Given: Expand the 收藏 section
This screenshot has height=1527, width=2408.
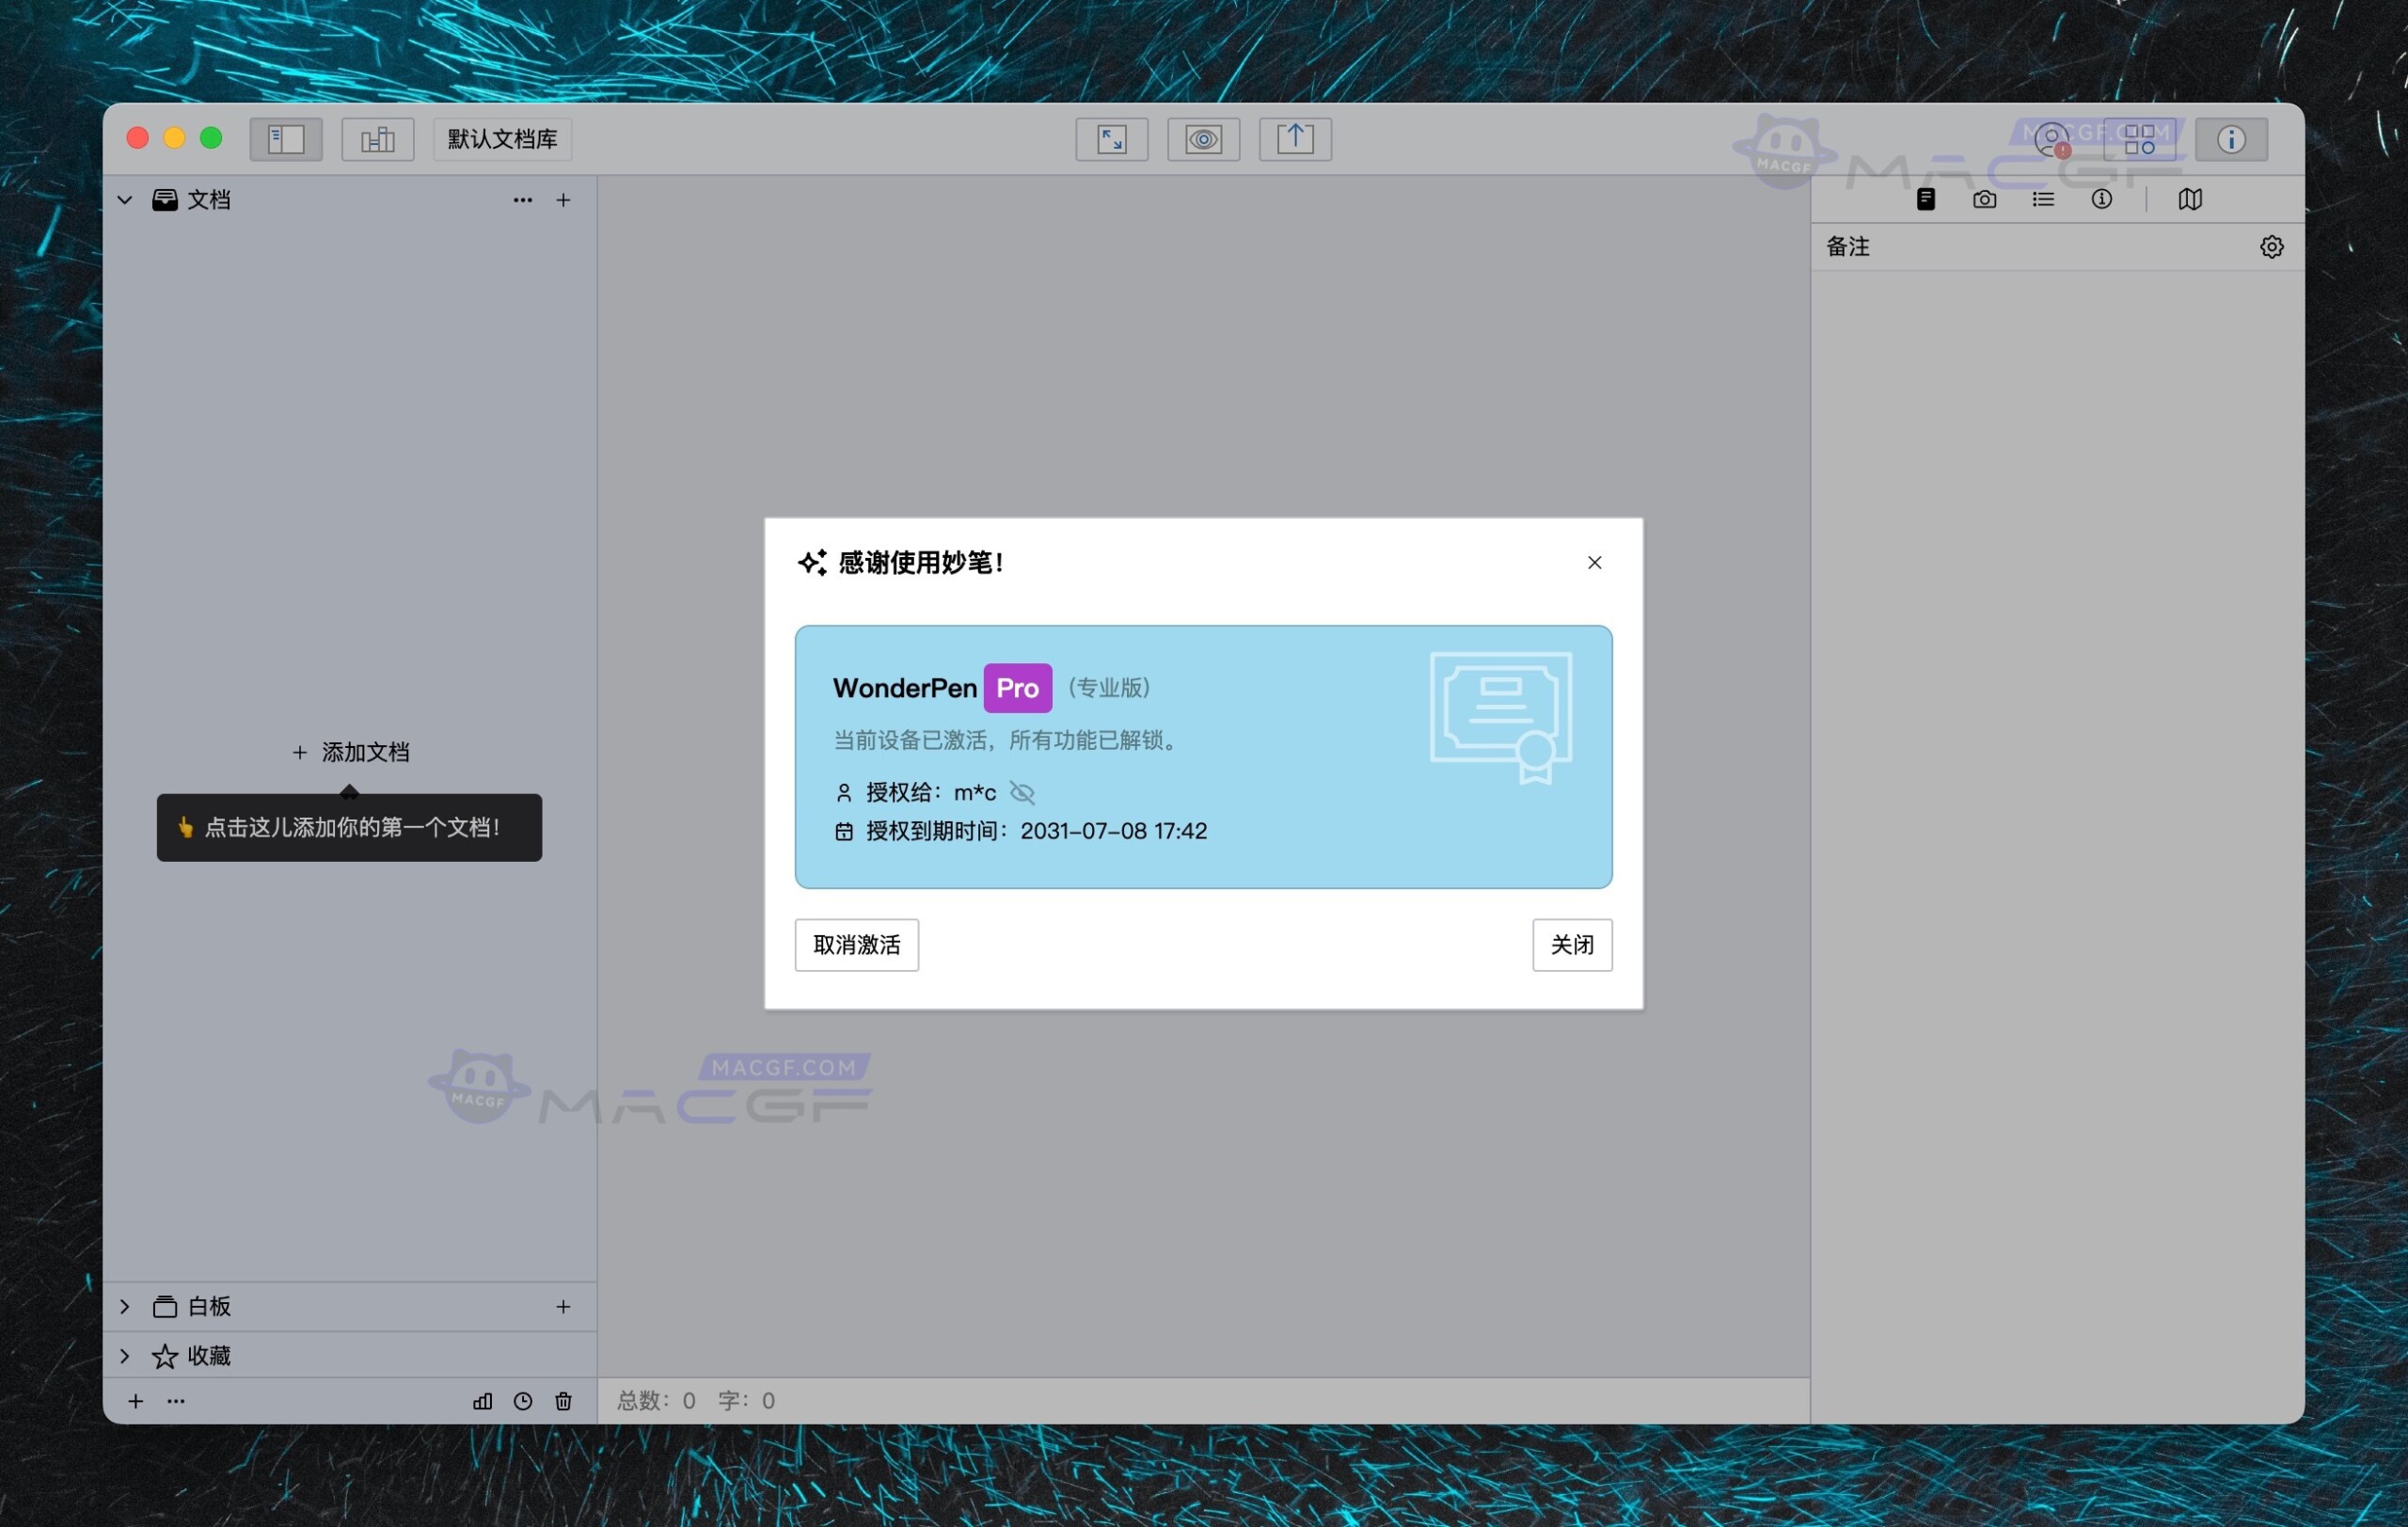Looking at the screenshot, I should 124,1356.
